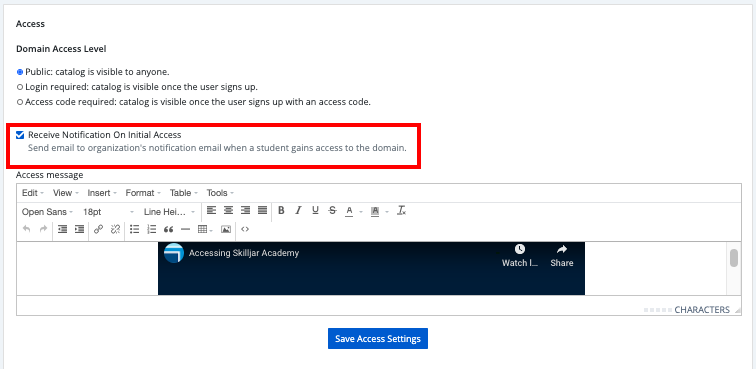Viewport: 756px width, 369px height.
Task: Select the Access code required option
Action: pyautogui.click(x=20, y=102)
